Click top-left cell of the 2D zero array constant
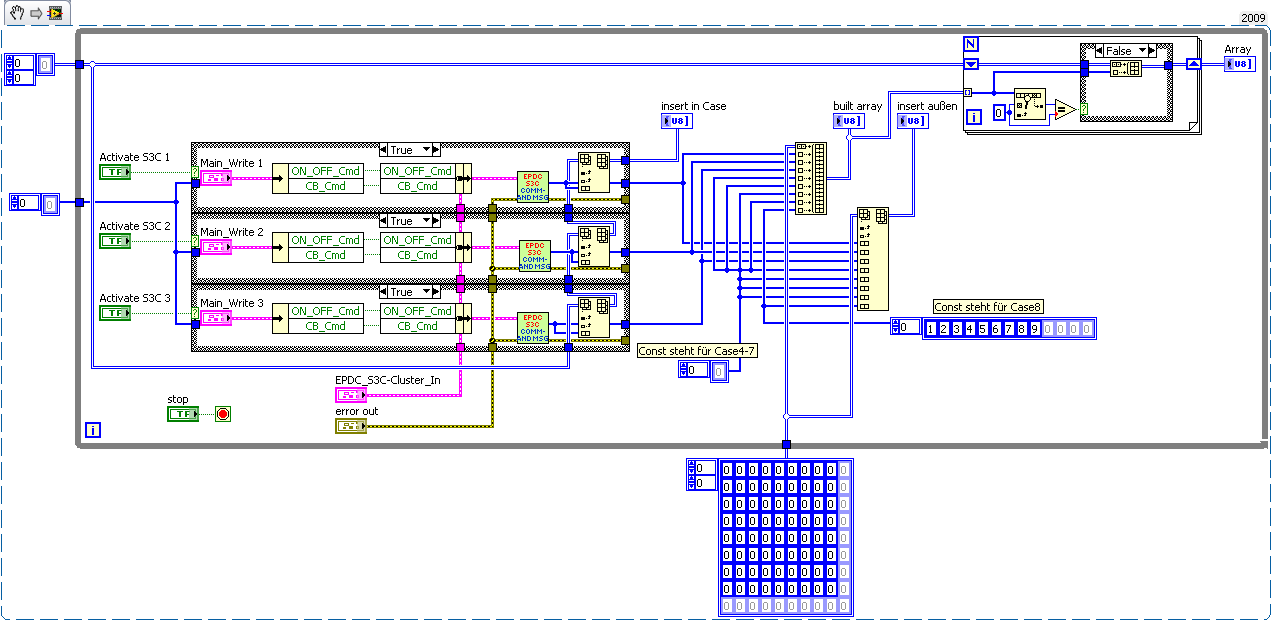Viewport: 1272px width, 621px height. (x=728, y=468)
